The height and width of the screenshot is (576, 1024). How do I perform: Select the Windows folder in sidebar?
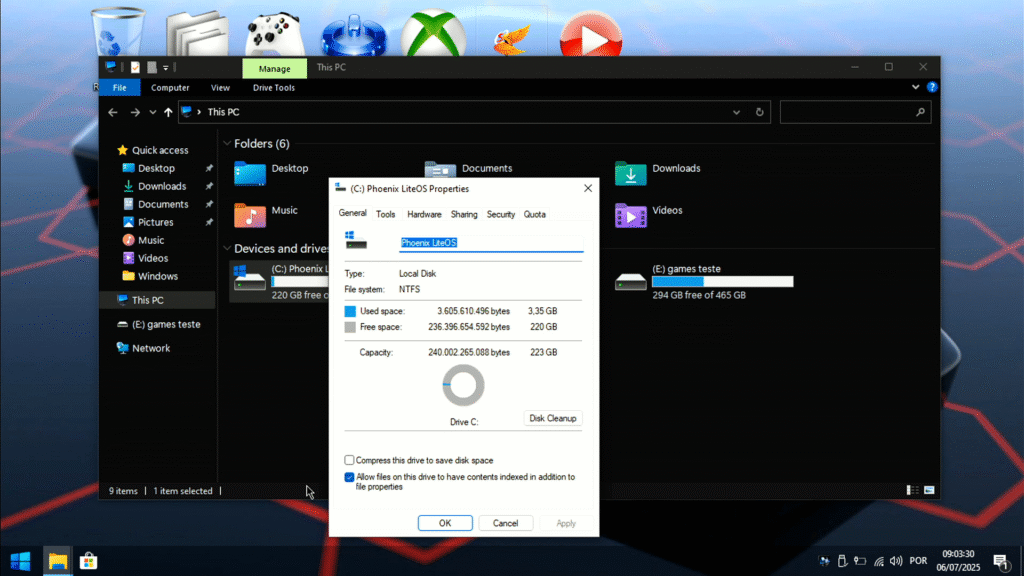(157, 276)
